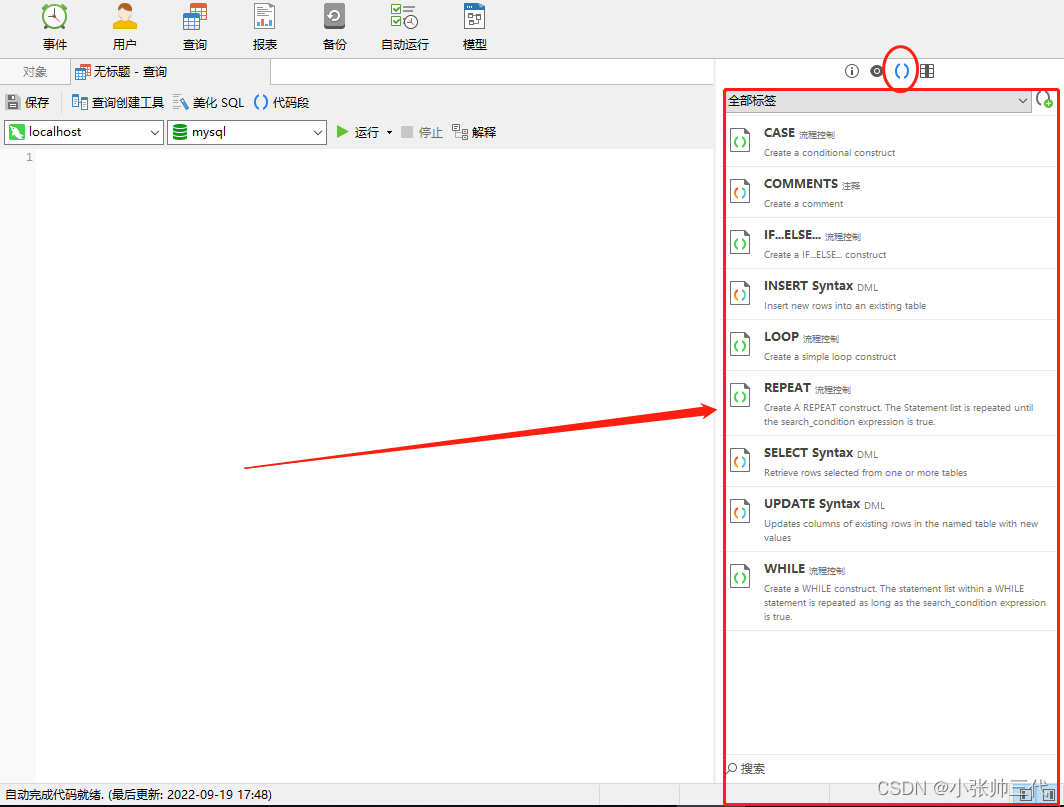Click the UPDATE Syntax snippet file icon
Screen dimensions: 1064x807
point(740,511)
